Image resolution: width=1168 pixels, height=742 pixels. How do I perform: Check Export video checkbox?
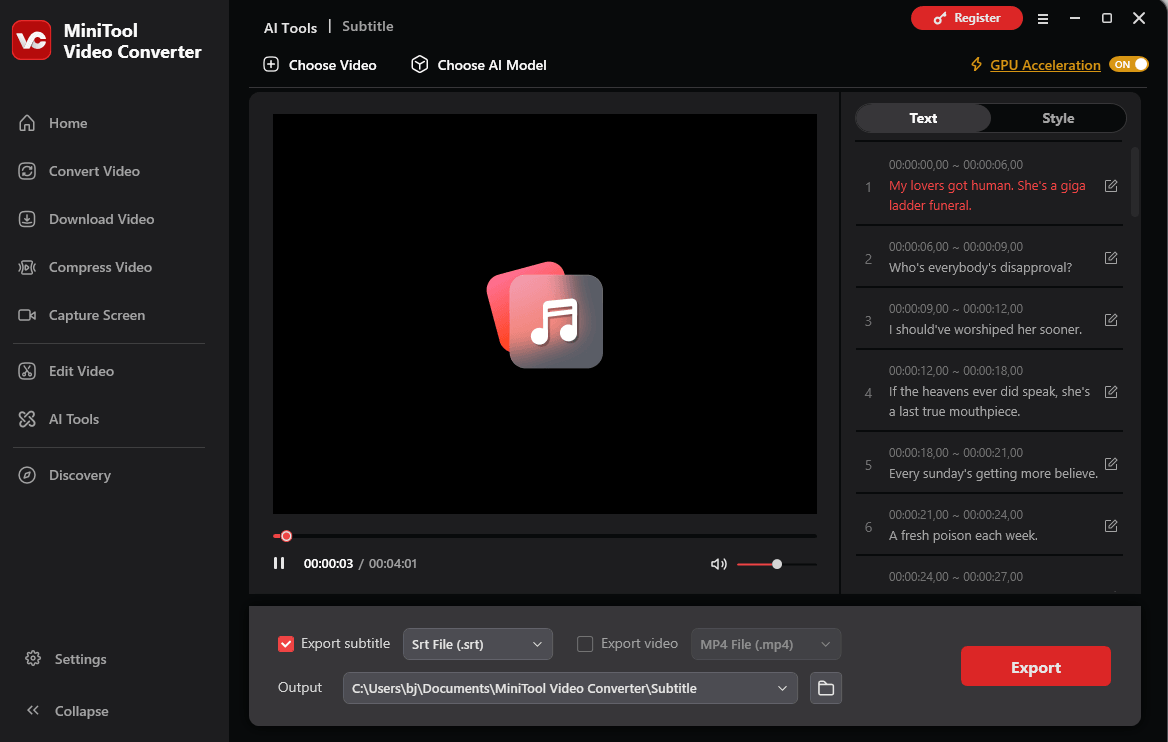585,644
